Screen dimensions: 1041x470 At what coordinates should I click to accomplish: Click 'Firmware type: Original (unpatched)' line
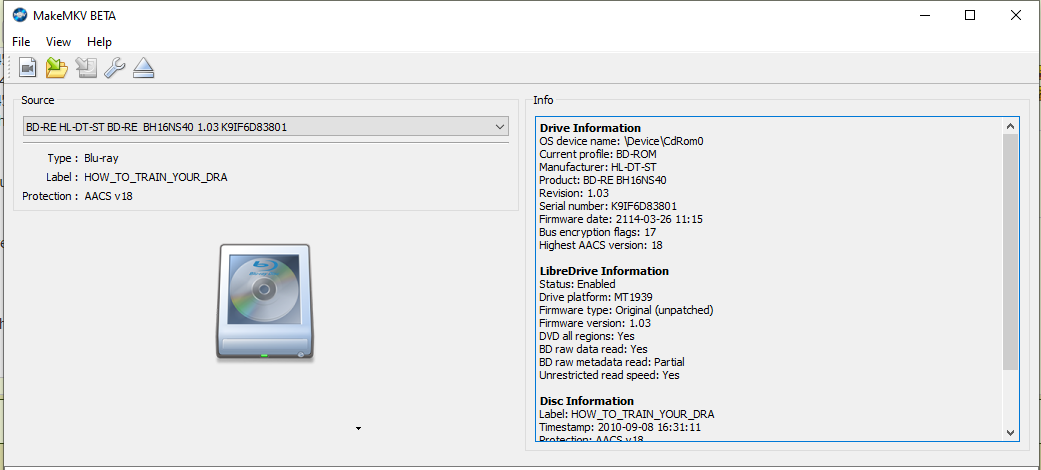point(626,310)
